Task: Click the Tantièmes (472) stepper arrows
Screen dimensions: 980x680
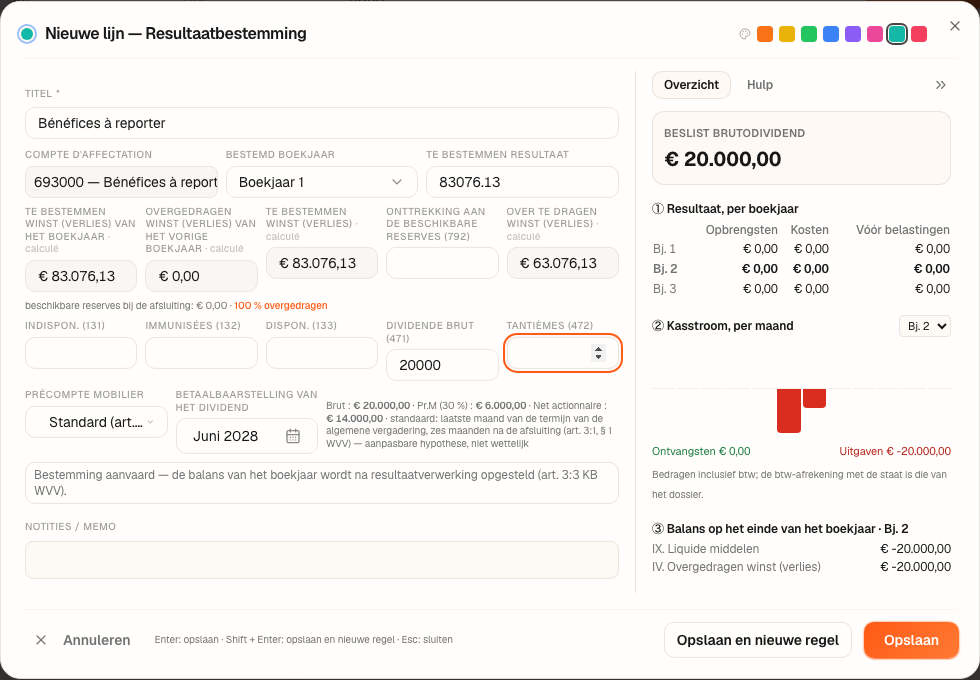Action: 598,353
